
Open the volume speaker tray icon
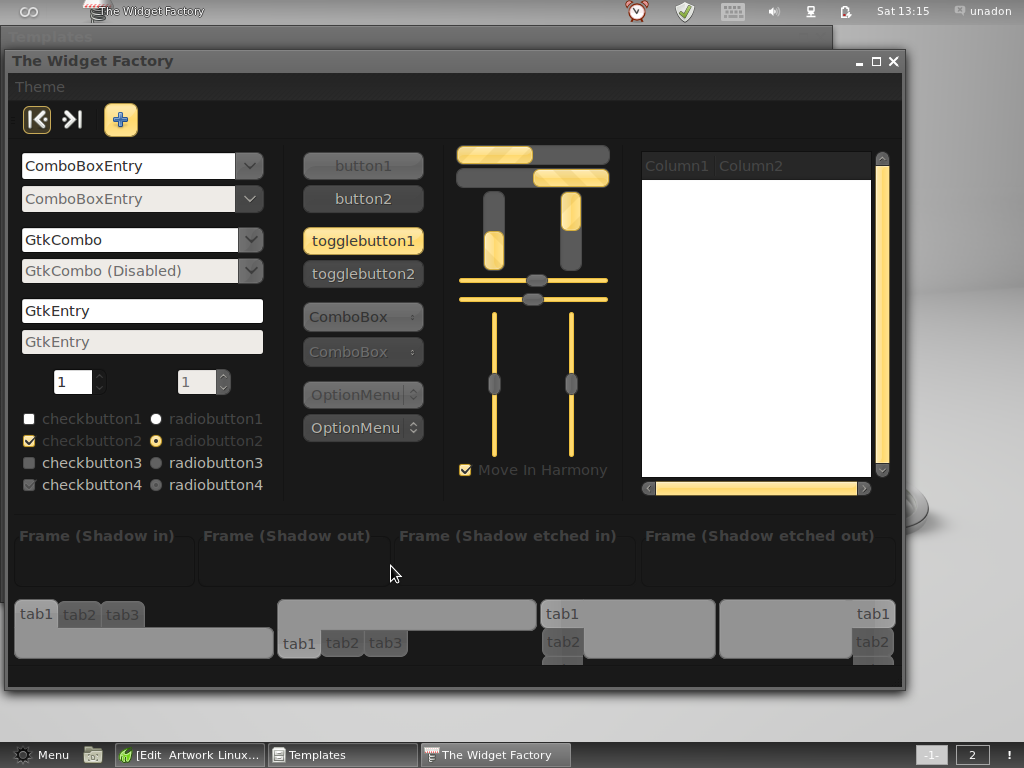[x=774, y=12]
